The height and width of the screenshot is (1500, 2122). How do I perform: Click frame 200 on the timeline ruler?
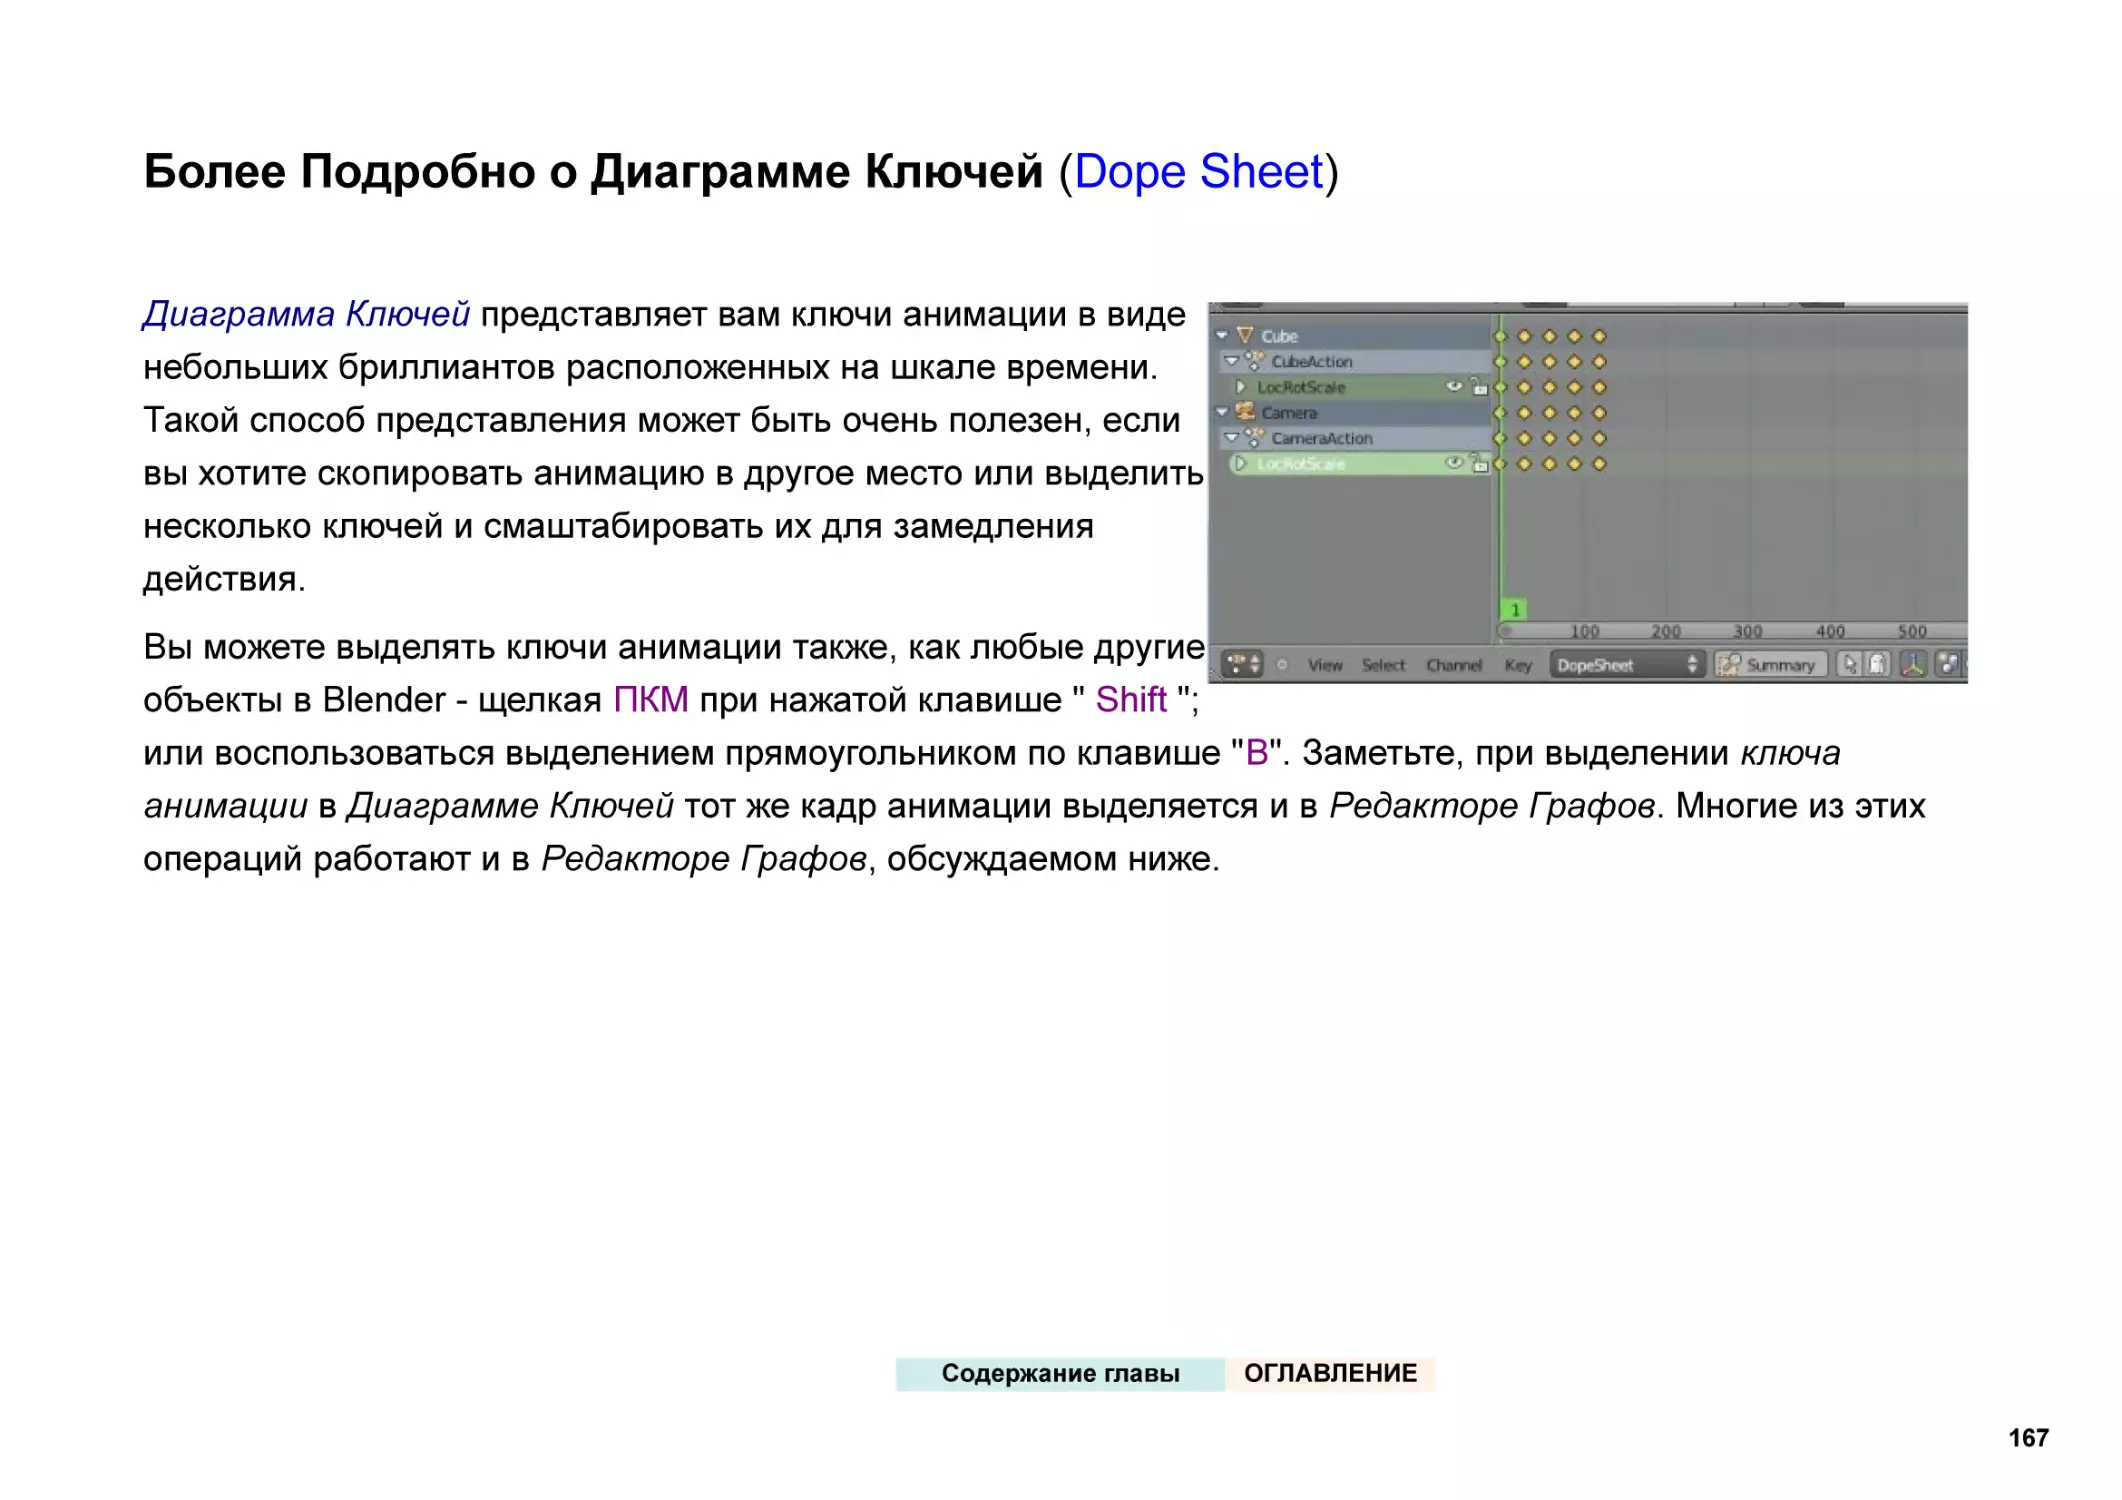1666,631
